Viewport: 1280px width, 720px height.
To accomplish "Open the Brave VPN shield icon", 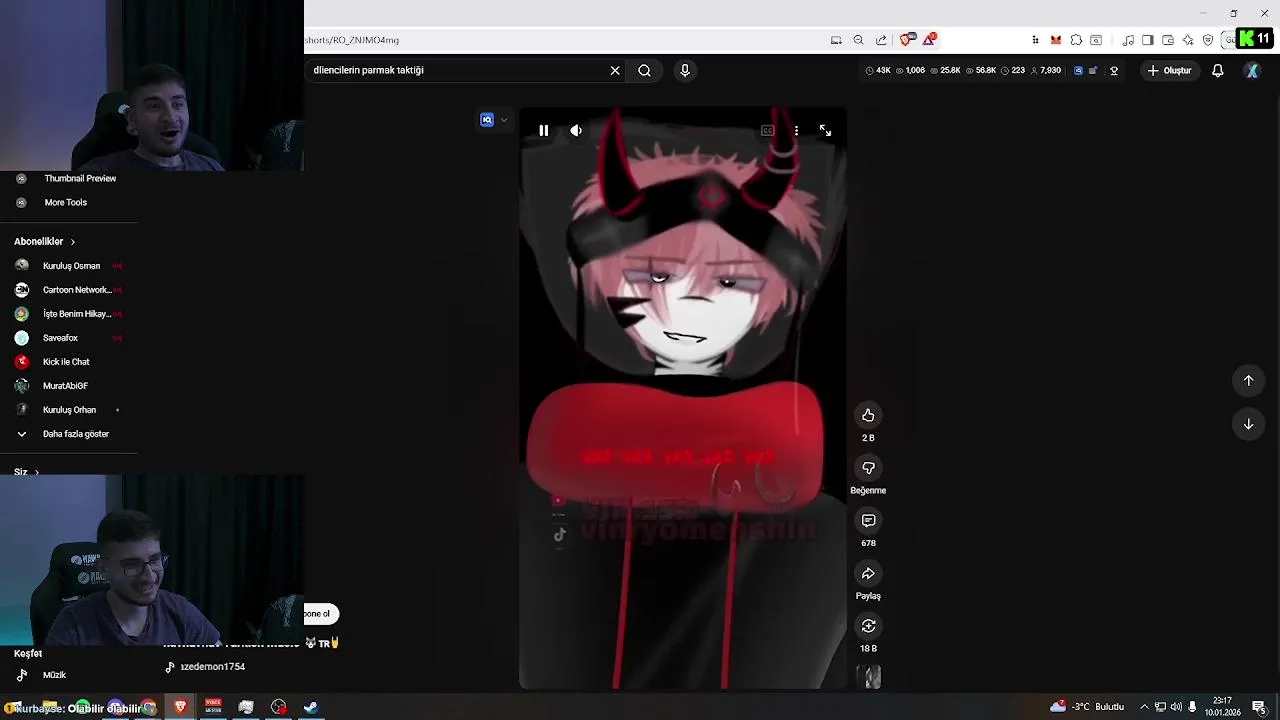I will click(1208, 40).
